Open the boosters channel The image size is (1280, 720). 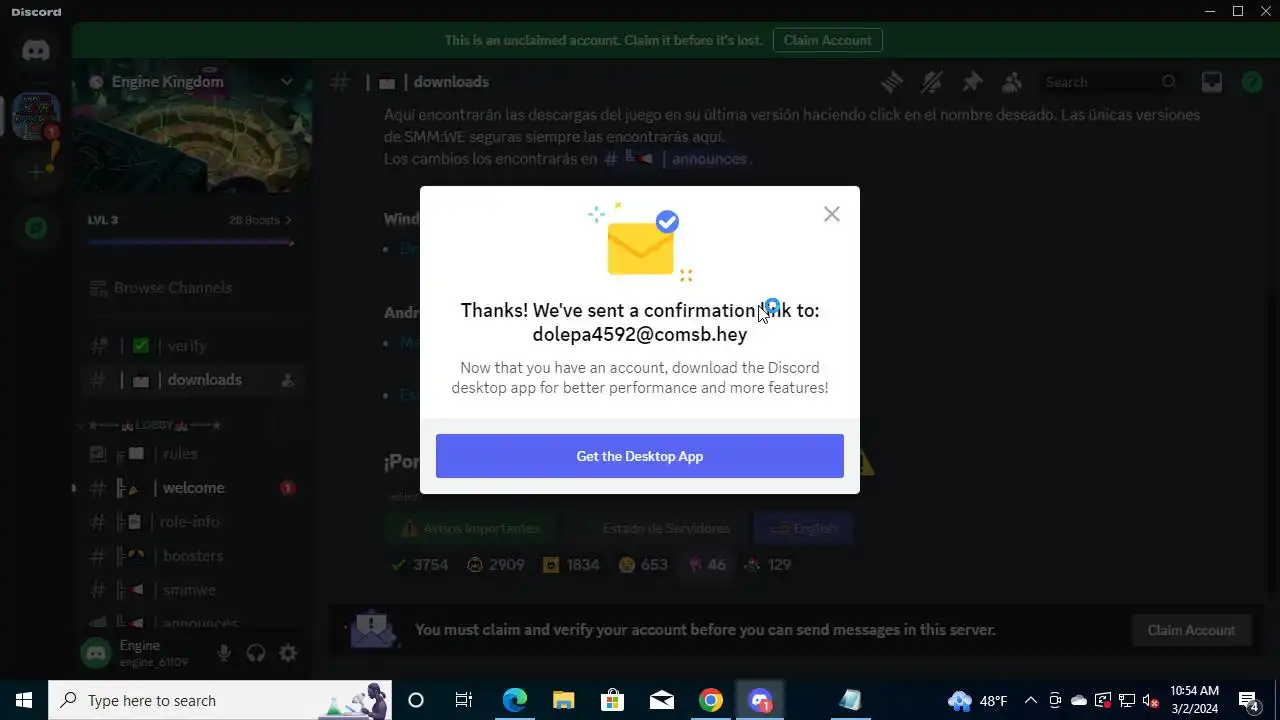pos(191,556)
